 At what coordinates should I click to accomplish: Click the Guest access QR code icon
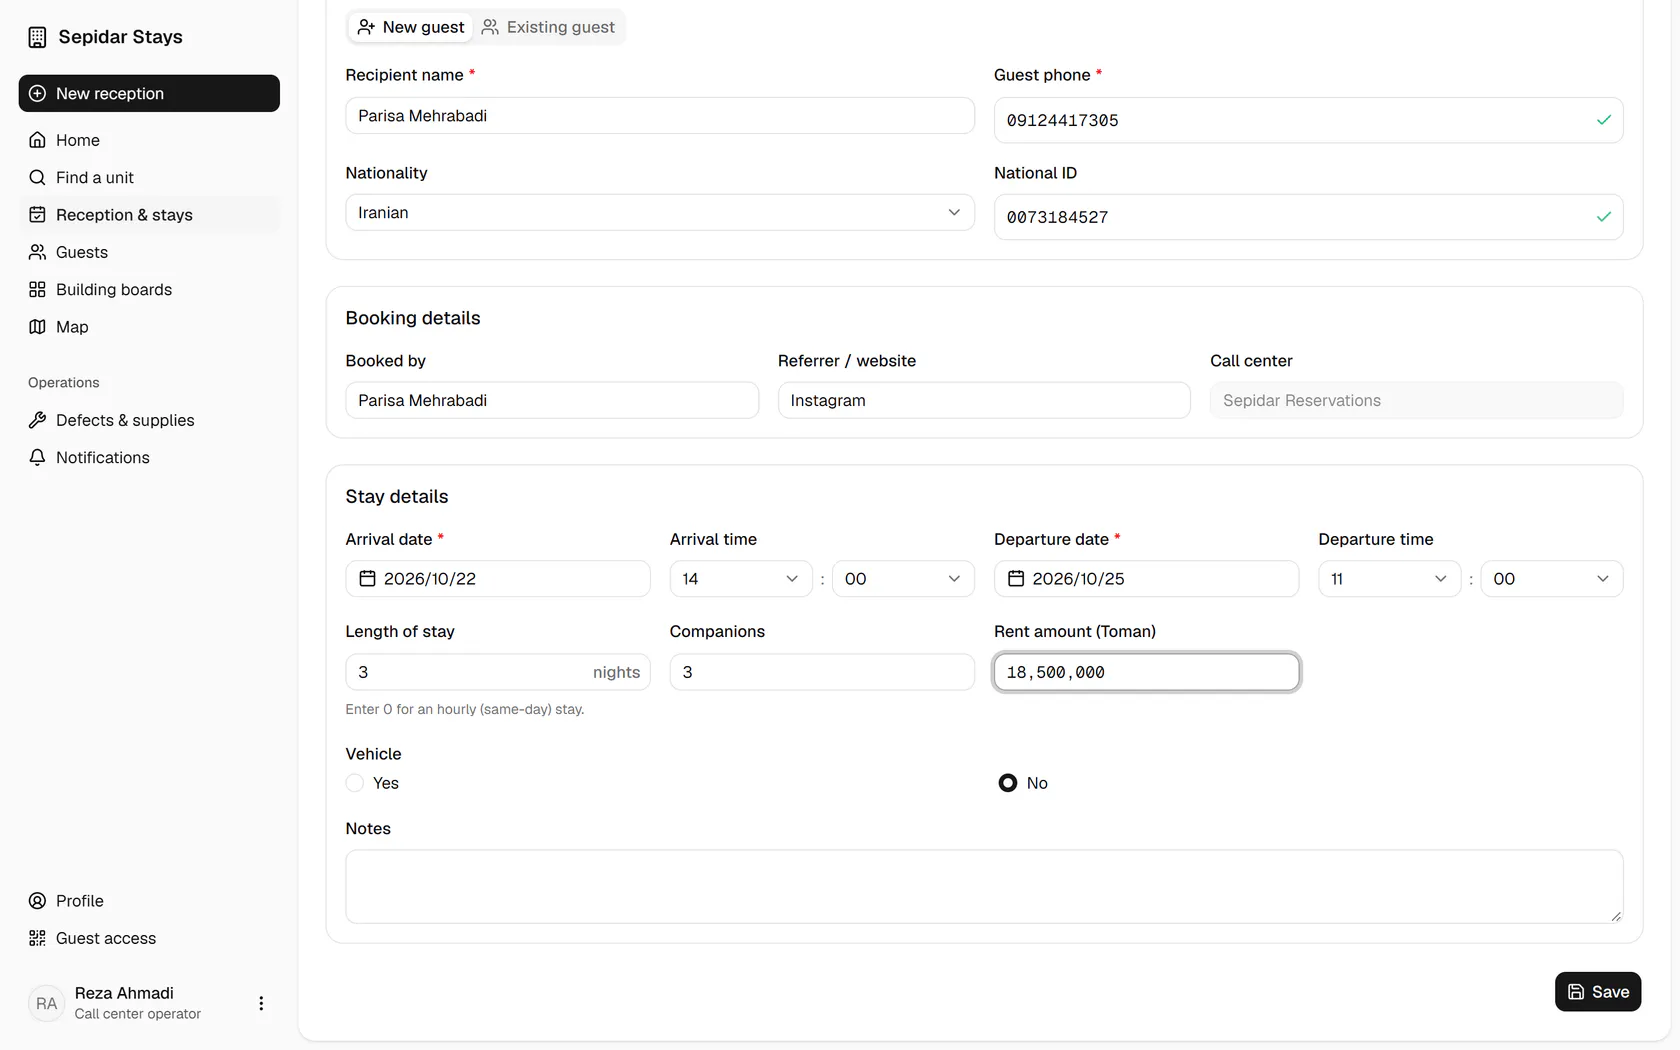click(x=37, y=938)
